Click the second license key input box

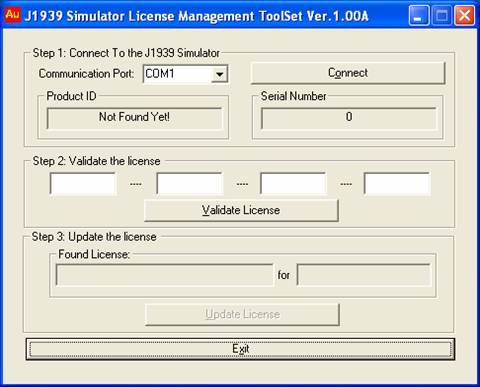190,183
